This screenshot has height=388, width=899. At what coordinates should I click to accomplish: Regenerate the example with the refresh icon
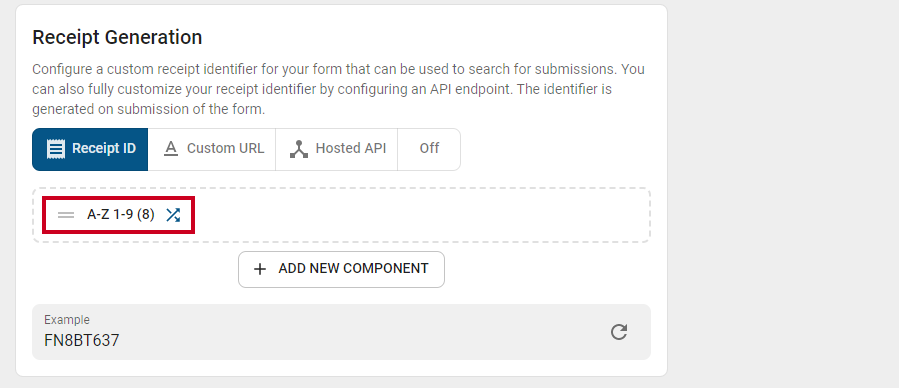coord(619,332)
